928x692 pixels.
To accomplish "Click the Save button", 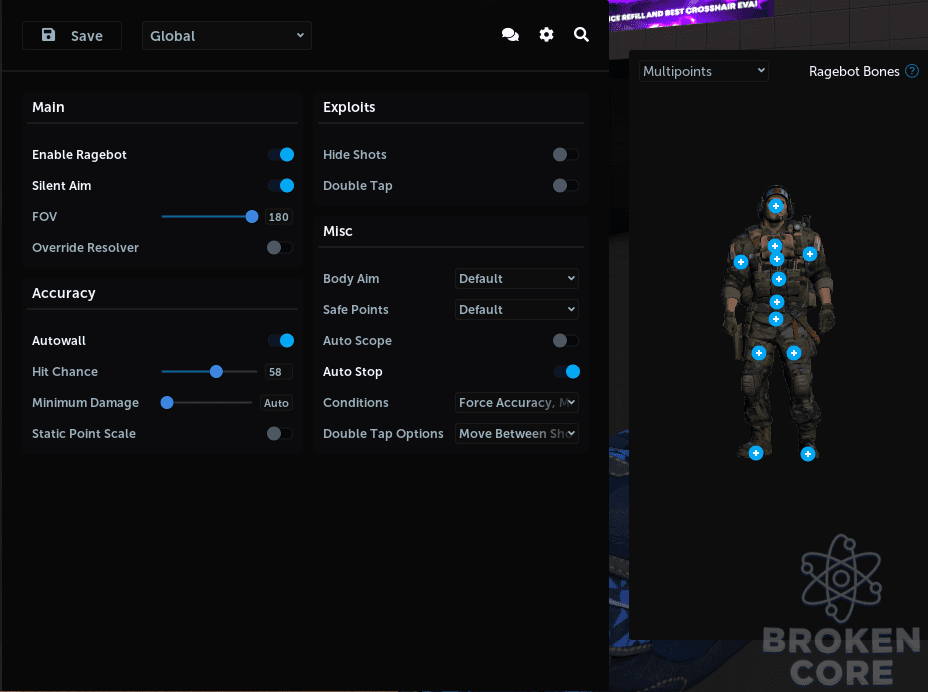I will pos(72,36).
